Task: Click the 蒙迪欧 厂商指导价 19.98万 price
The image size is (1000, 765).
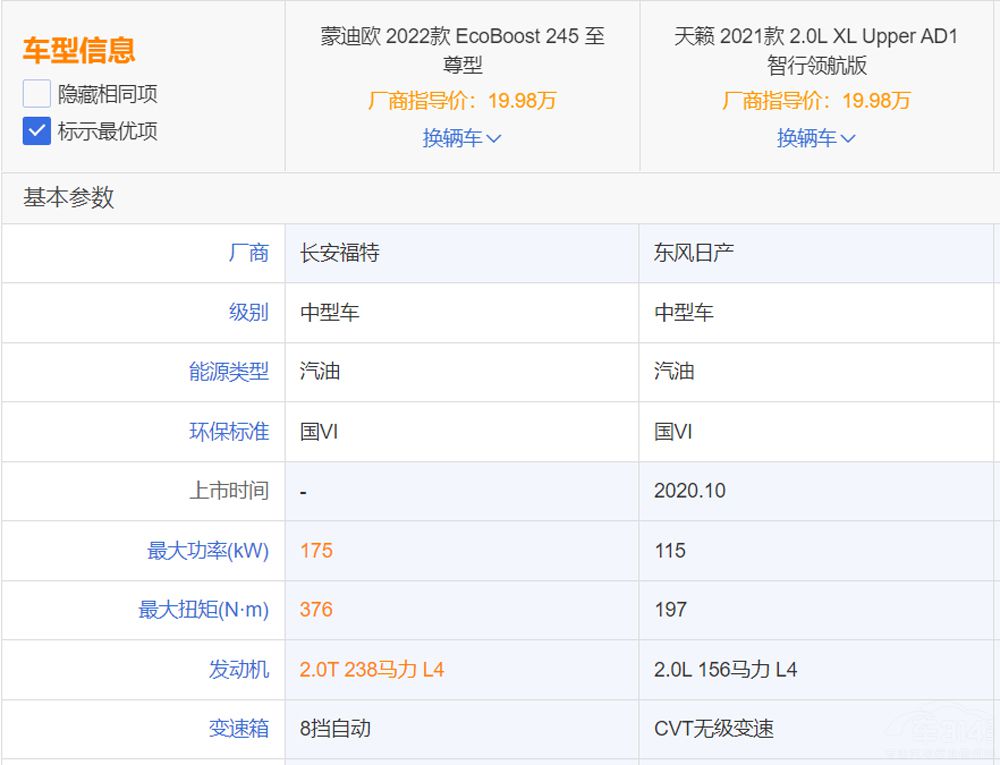Action: [462, 101]
